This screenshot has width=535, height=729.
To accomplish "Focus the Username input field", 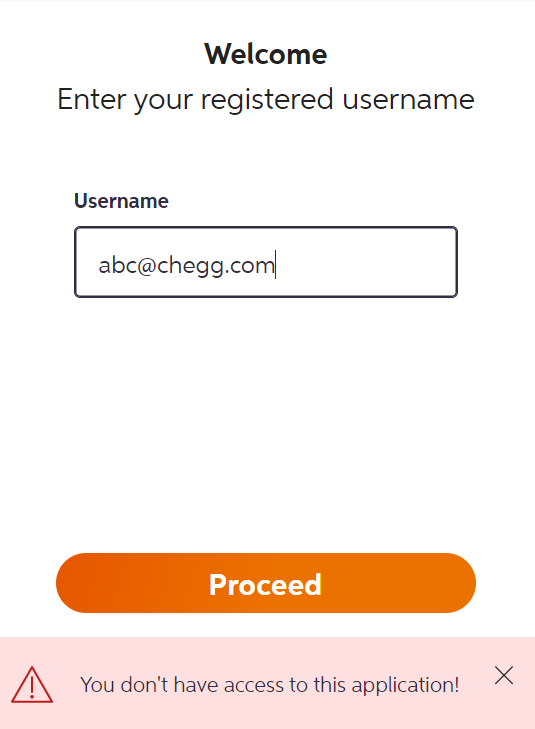I will coord(266,262).
